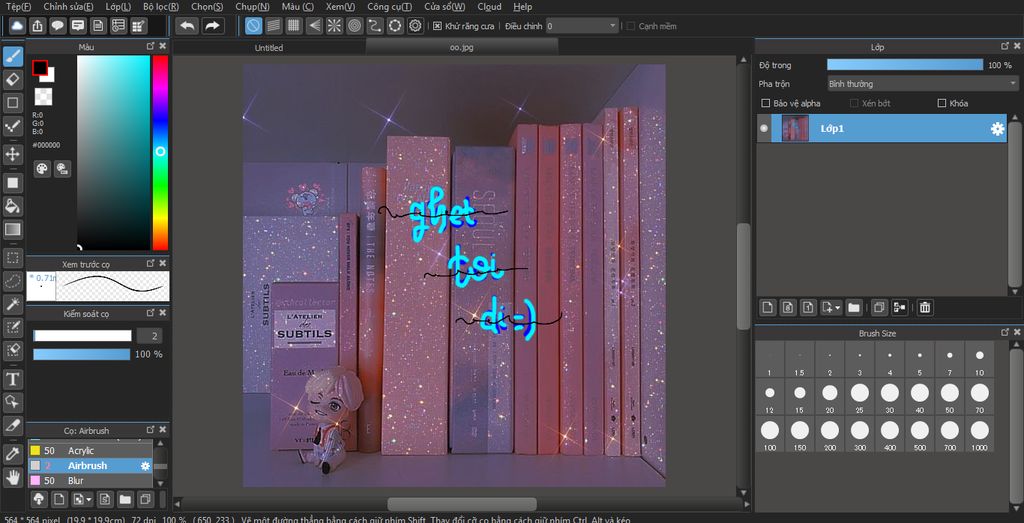The image size is (1024, 523).
Task: Select the Text tool
Action: [12, 379]
